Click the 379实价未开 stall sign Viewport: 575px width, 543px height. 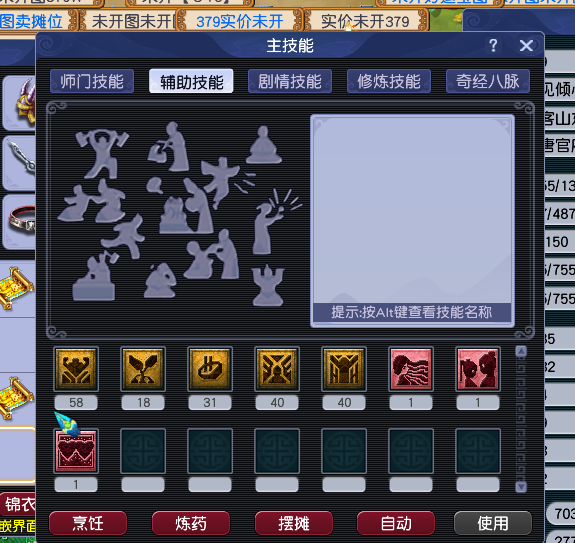pyautogui.click(x=240, y=22)
